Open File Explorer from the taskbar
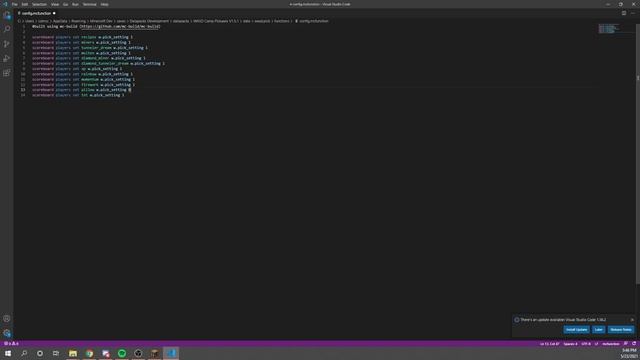 [73, 353]
